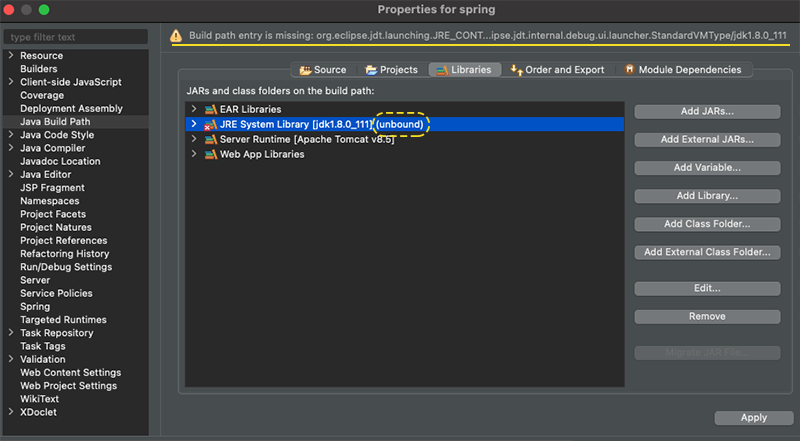Click the Module Dependencies tab icon
The height and width of the screenshot is (441, 800).
(x=630, y=69)
